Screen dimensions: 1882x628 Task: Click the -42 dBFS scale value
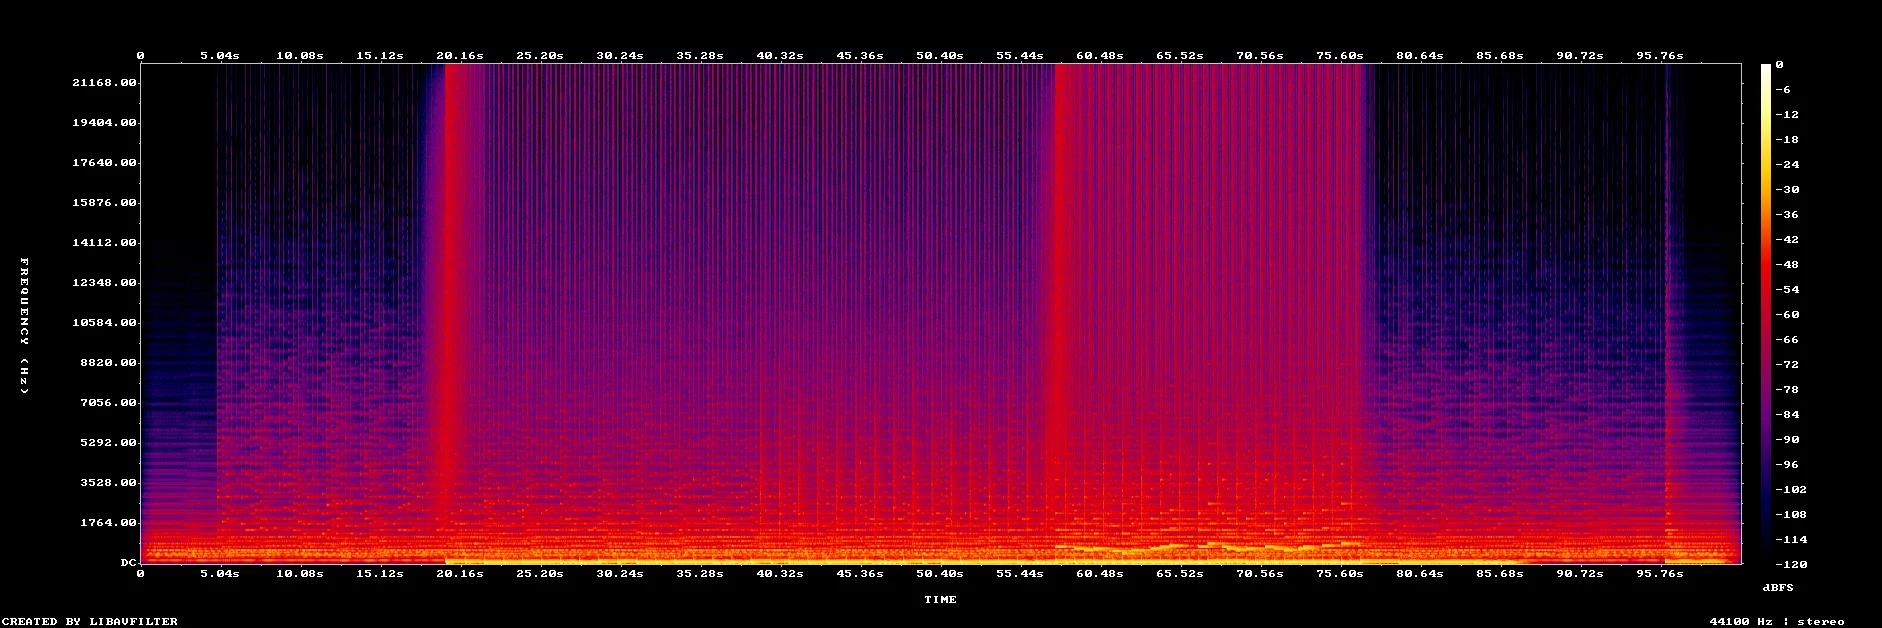[x=1787, y=240]
